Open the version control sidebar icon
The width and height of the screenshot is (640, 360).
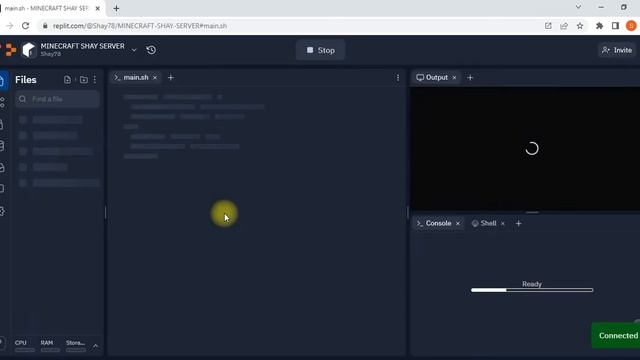2,102
